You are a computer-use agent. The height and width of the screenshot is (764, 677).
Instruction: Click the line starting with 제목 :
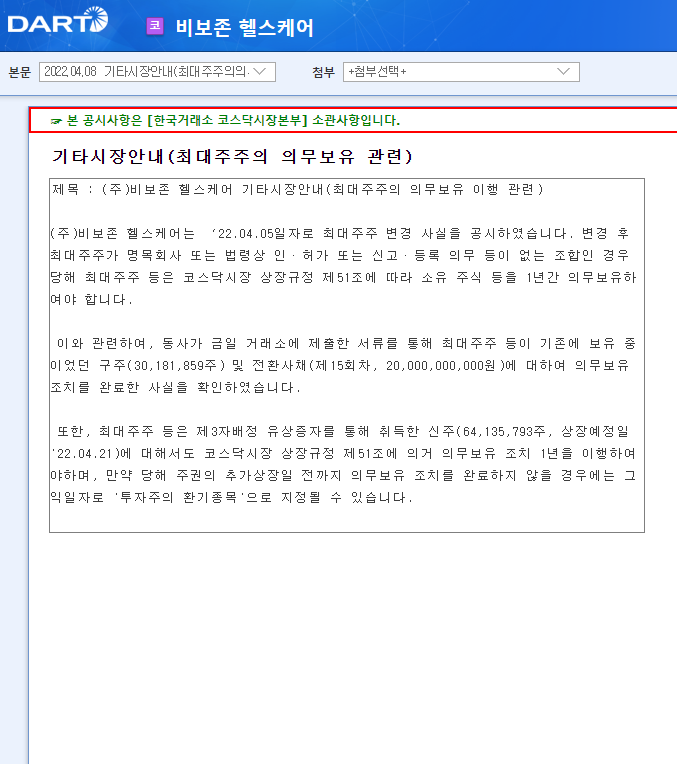click(x=298, y=189)
